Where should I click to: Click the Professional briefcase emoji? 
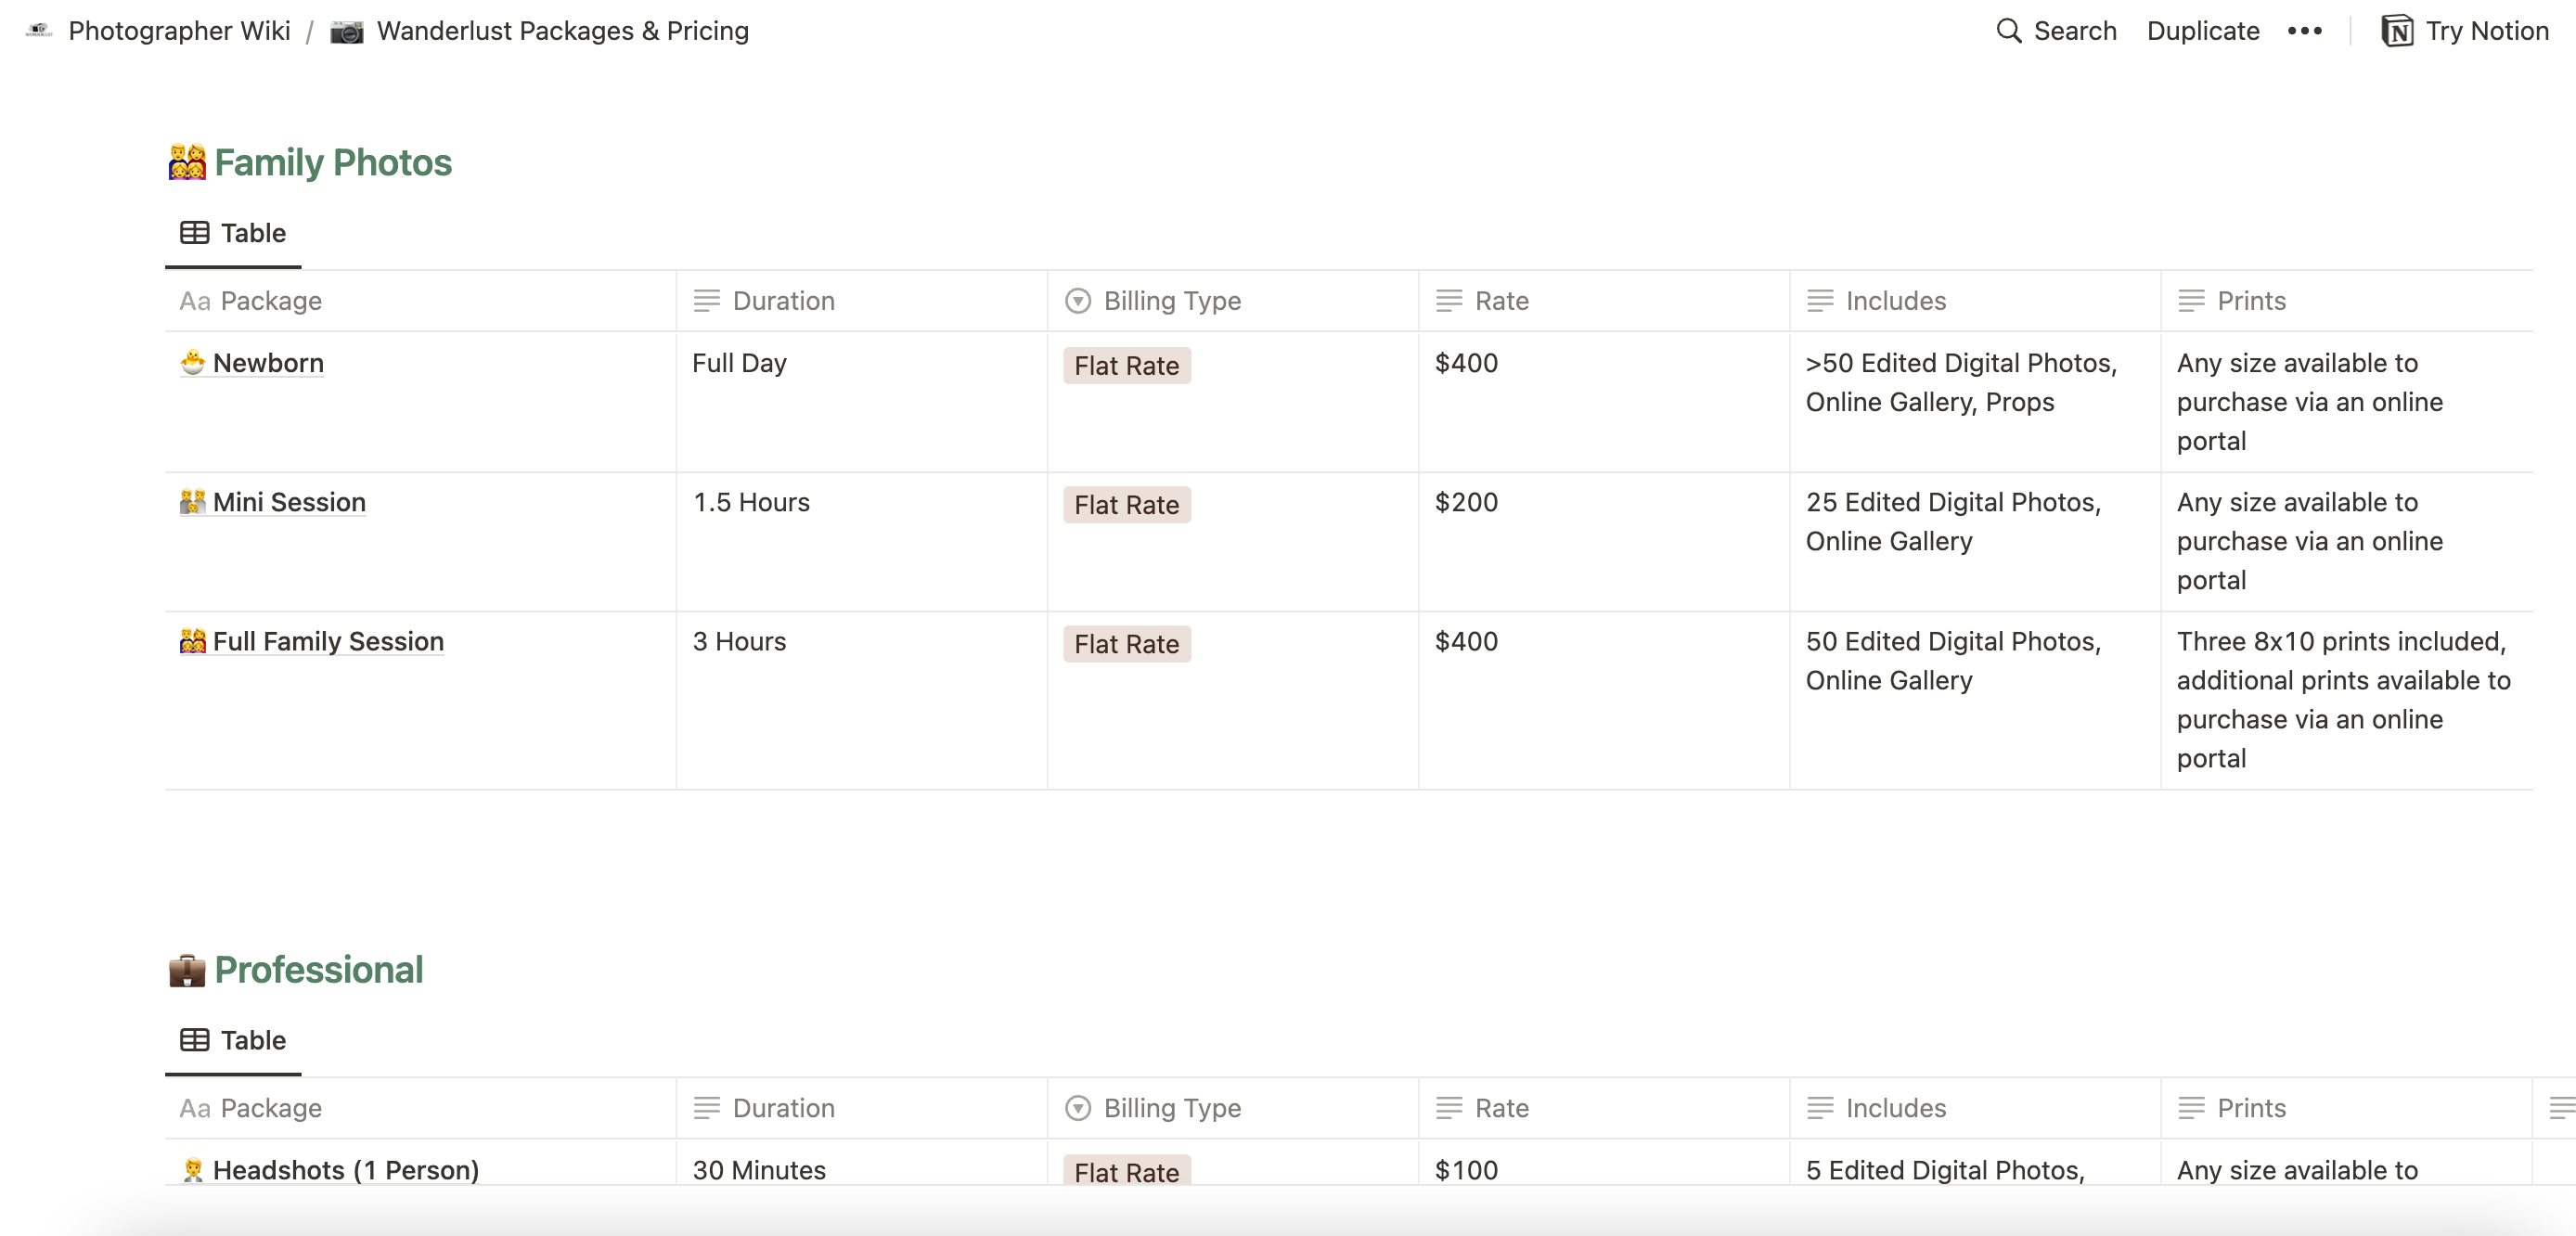187,969
